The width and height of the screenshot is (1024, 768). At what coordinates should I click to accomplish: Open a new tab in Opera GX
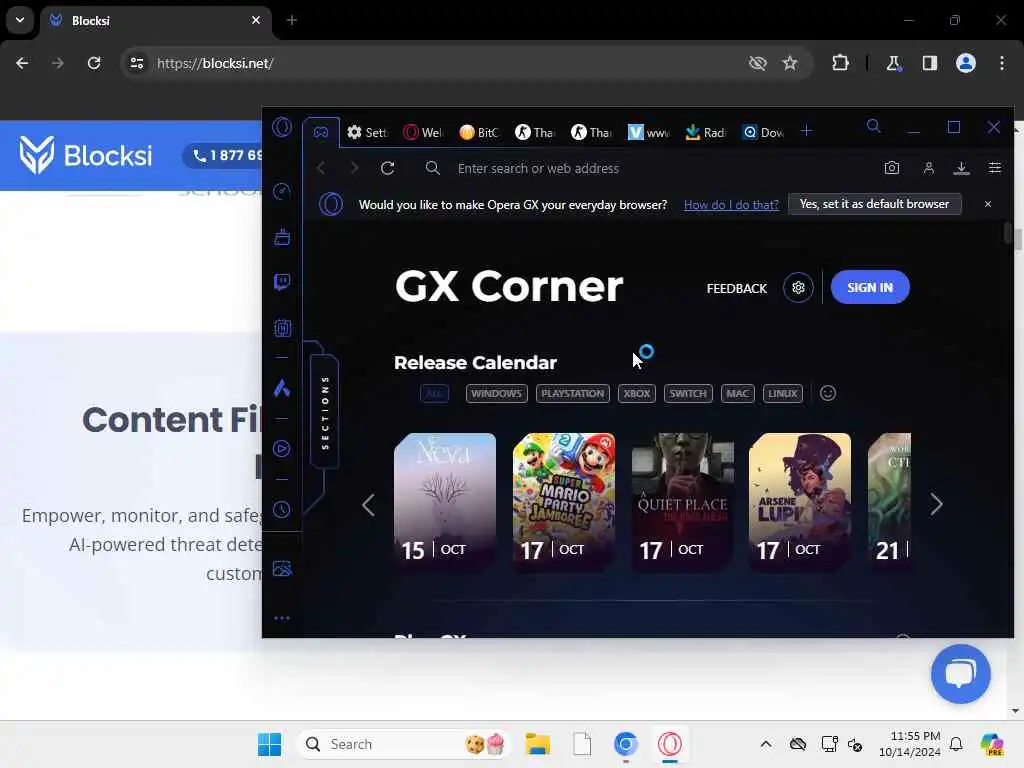tap(807, 131)
